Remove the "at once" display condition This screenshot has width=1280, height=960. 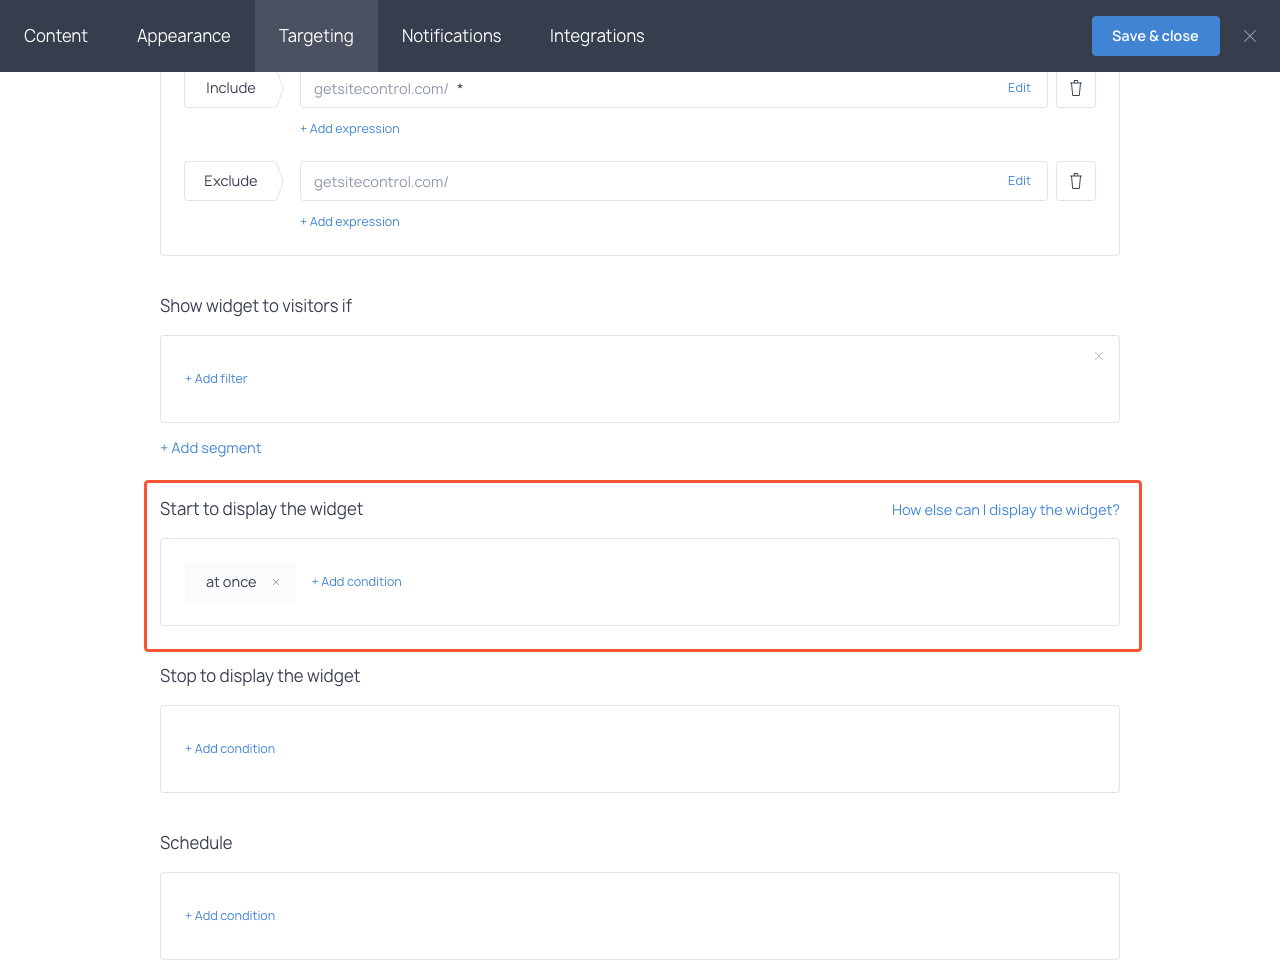[275, 581]
